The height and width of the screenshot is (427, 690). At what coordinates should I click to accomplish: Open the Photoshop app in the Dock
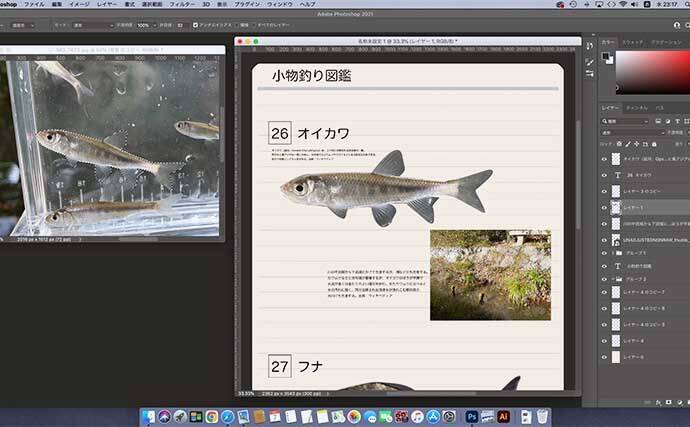click(x=471, y=416)
